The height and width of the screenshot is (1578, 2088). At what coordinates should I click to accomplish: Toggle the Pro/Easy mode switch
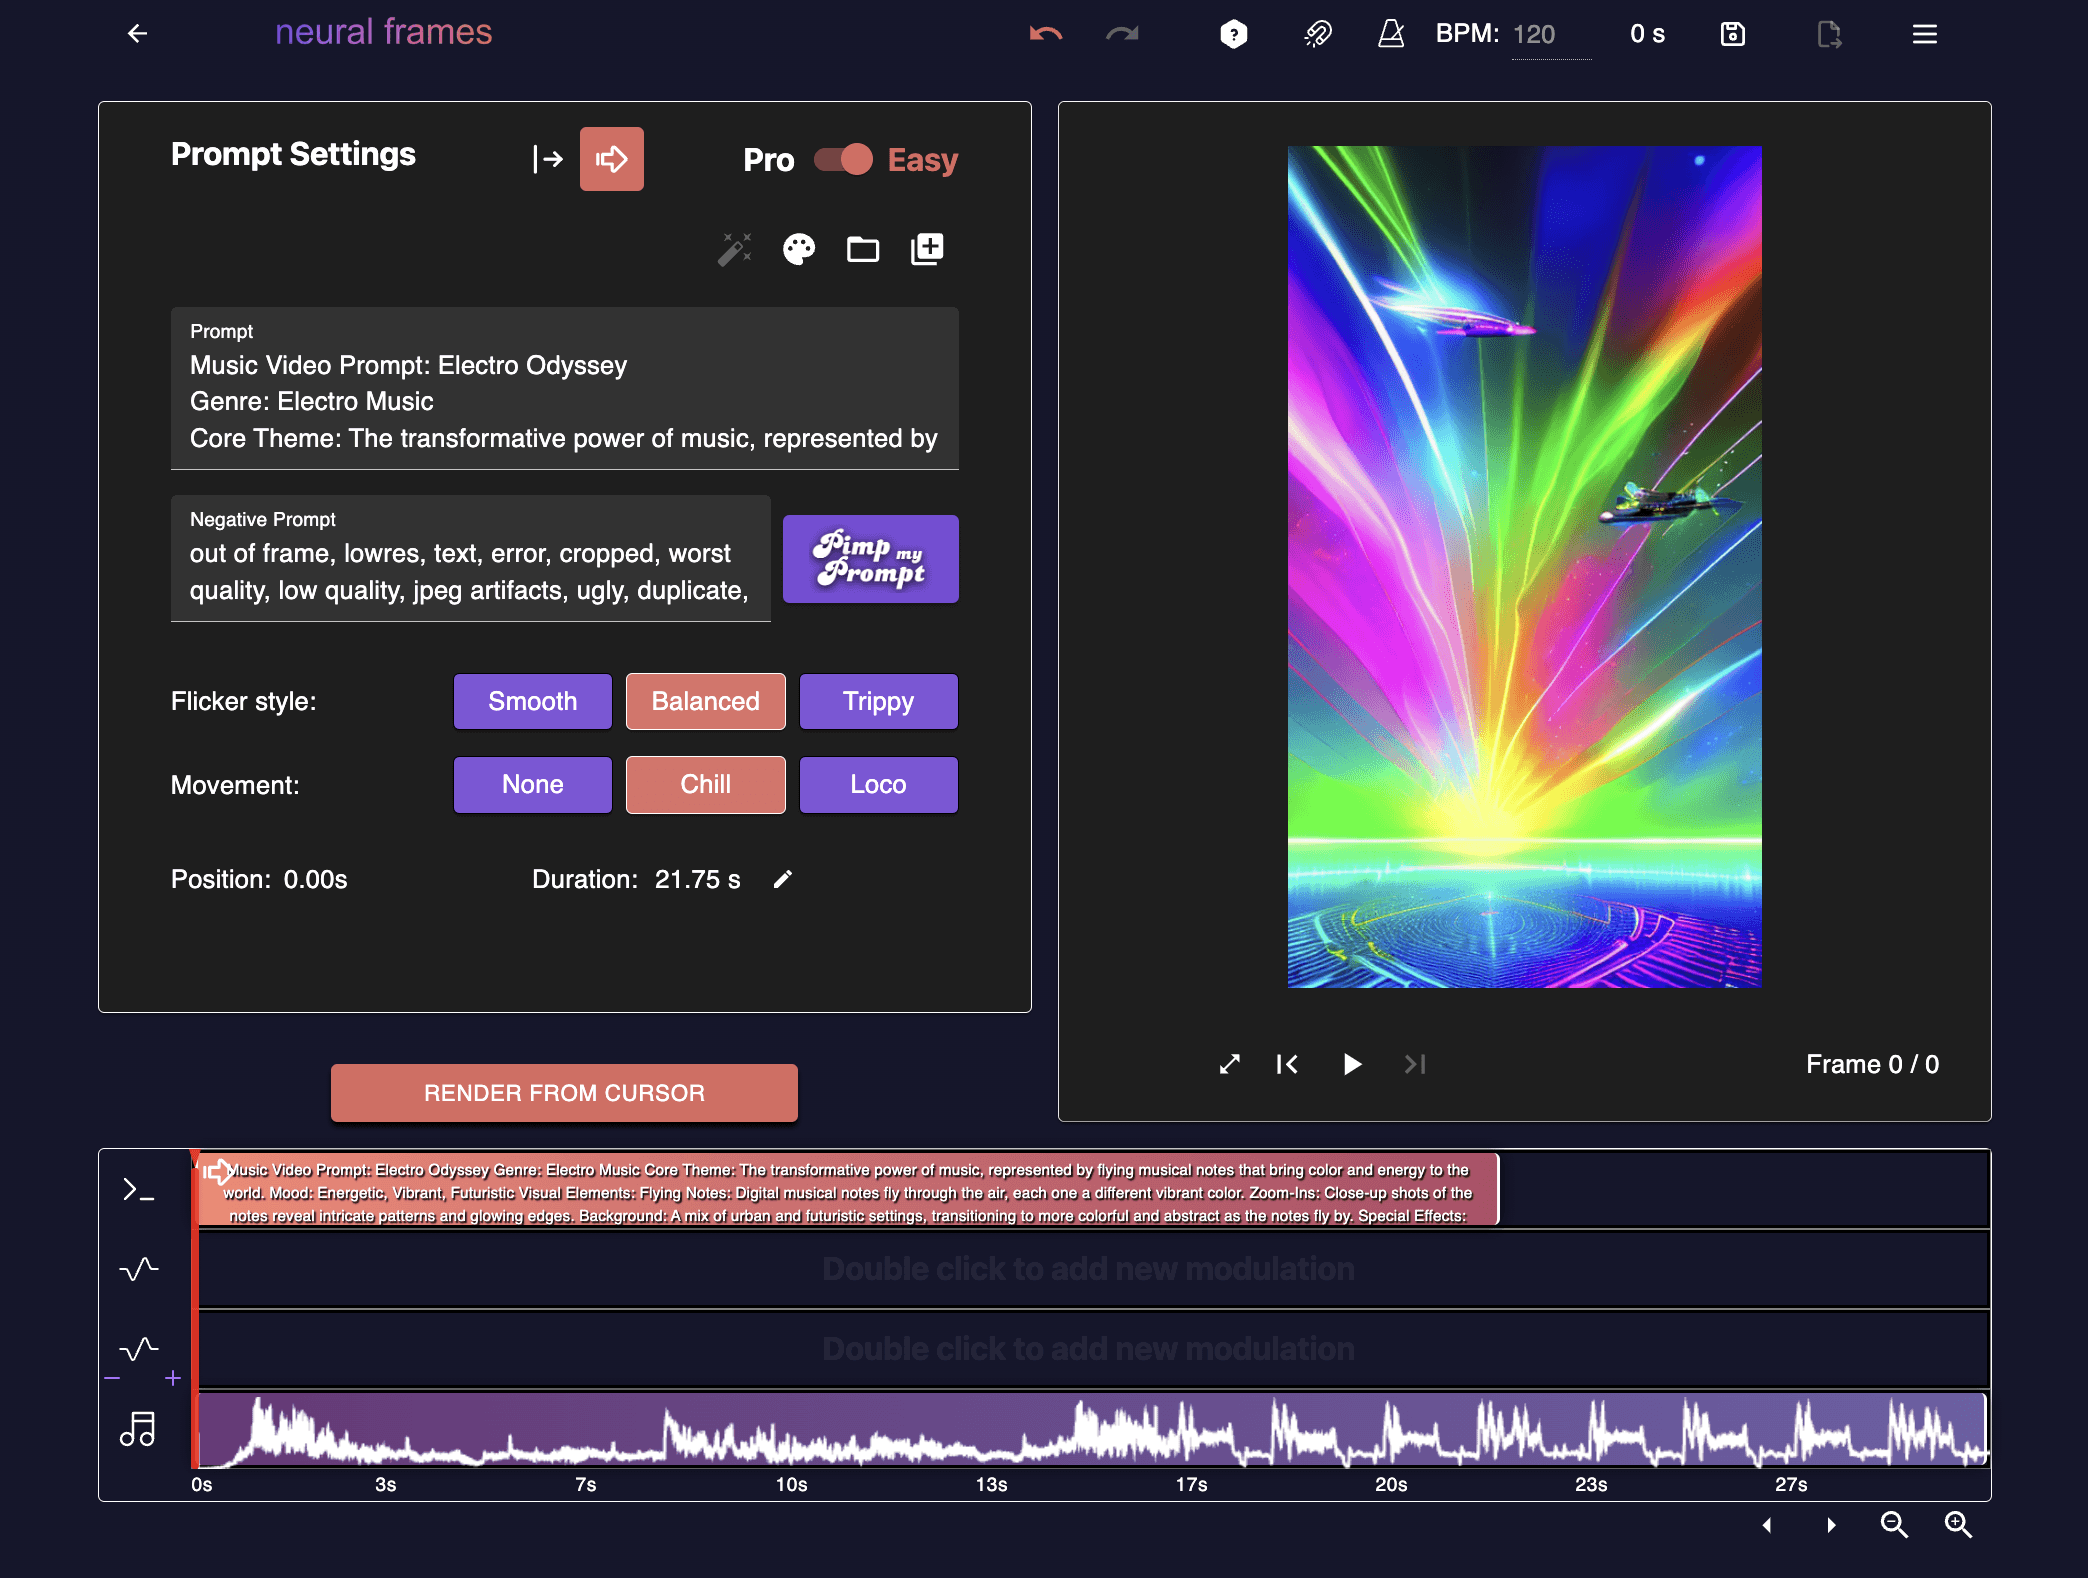pos(843,160)
